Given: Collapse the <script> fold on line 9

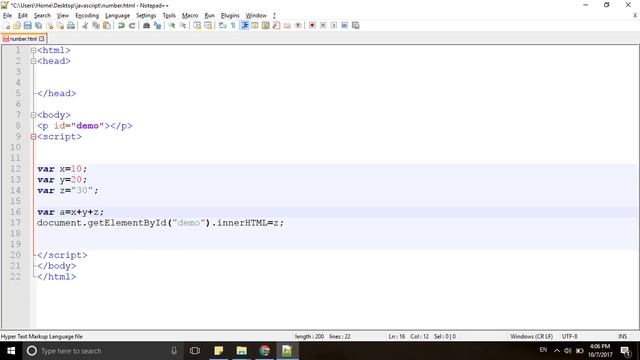Looking at the screenshot, I should pyautogui.click(x=33, y=136).
